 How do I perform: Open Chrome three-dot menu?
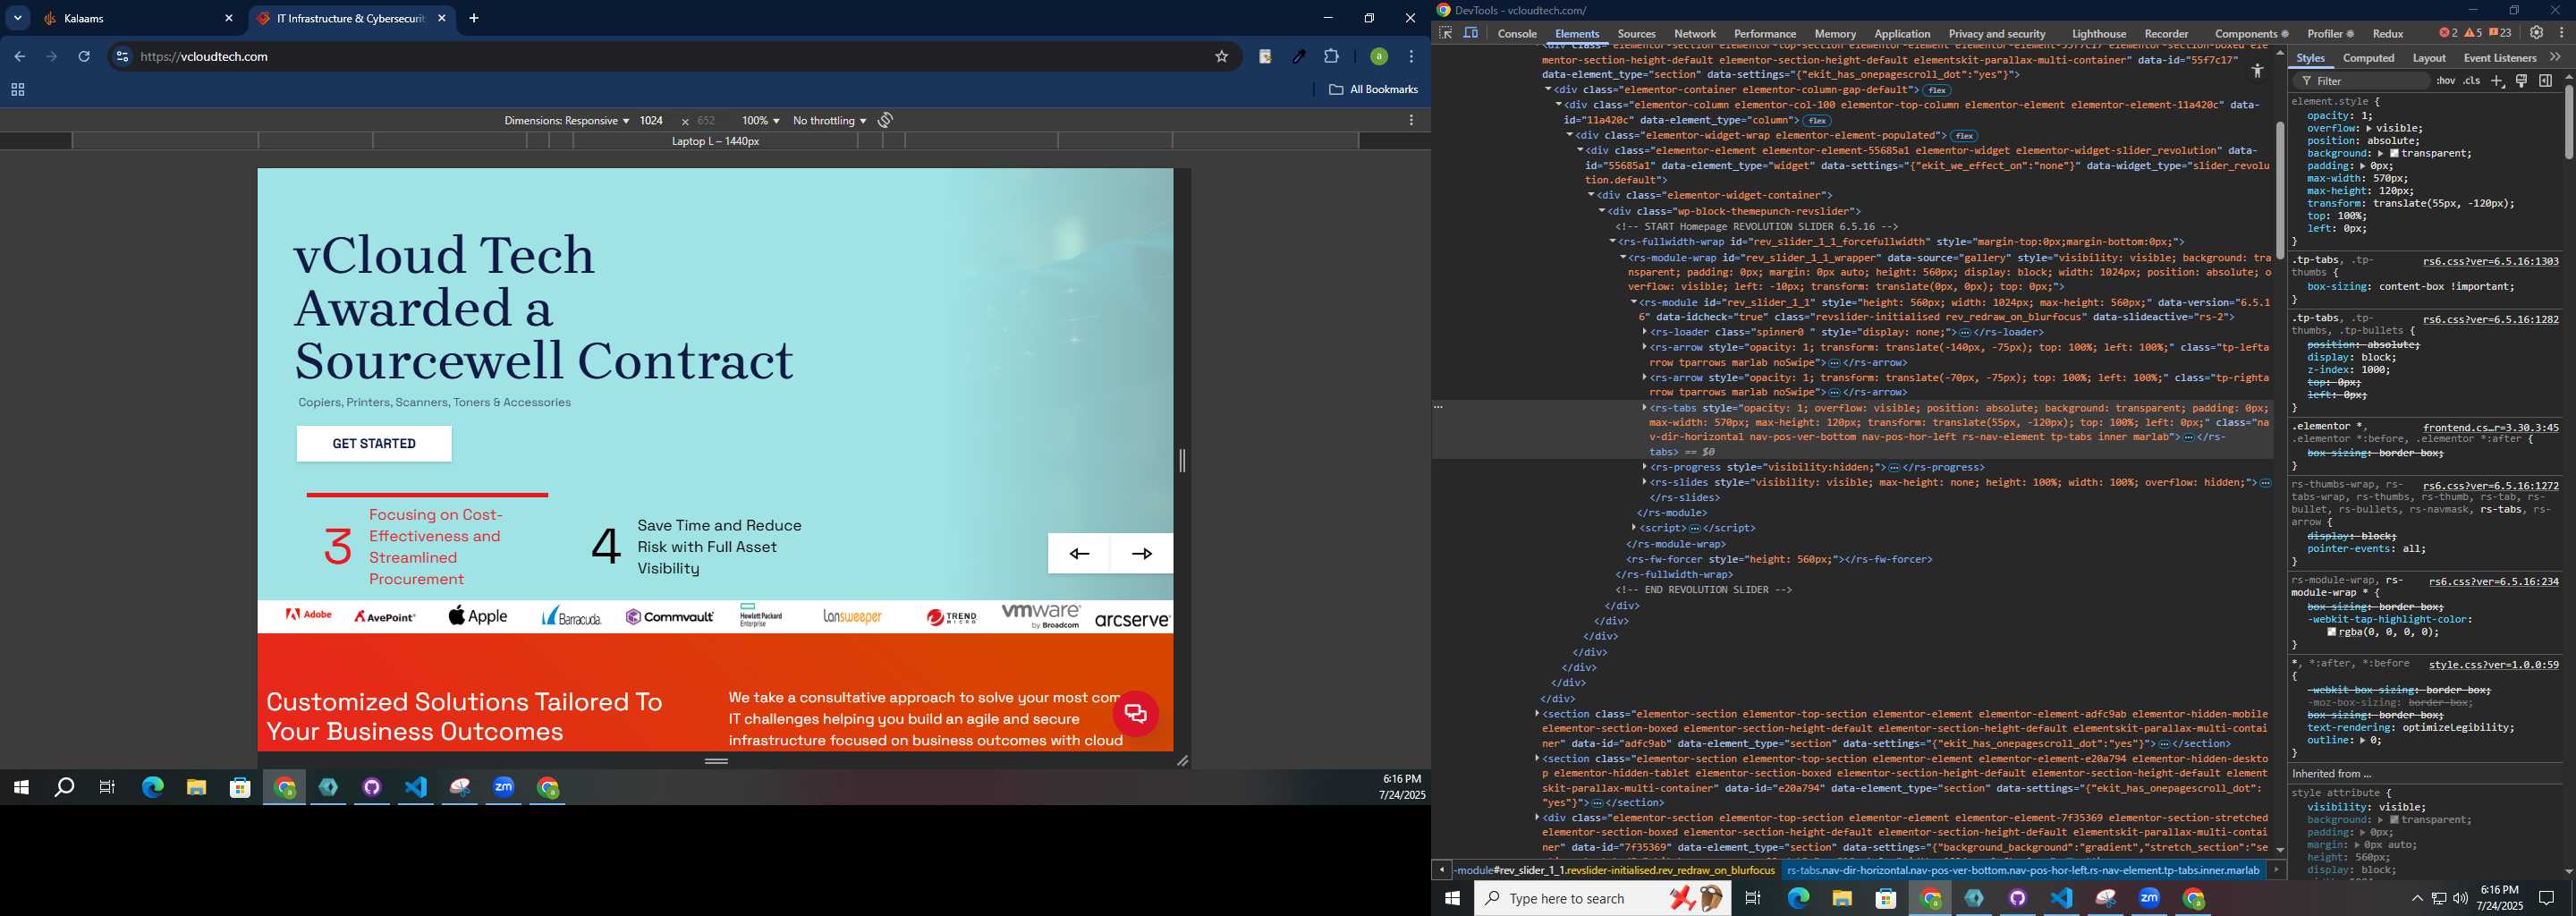click(x=1411, y=57)
